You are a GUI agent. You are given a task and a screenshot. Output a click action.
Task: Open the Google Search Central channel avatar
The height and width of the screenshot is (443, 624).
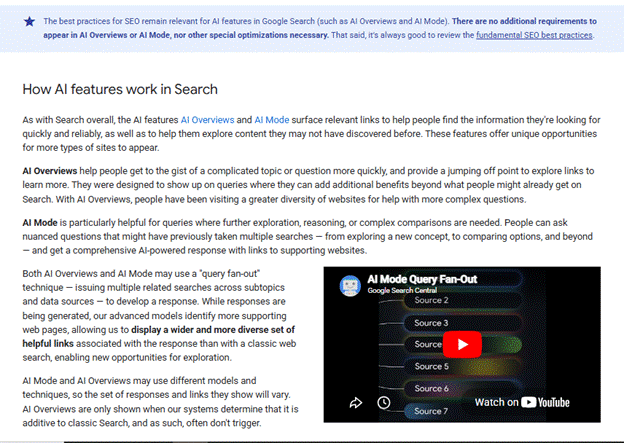tap(350, 286)
